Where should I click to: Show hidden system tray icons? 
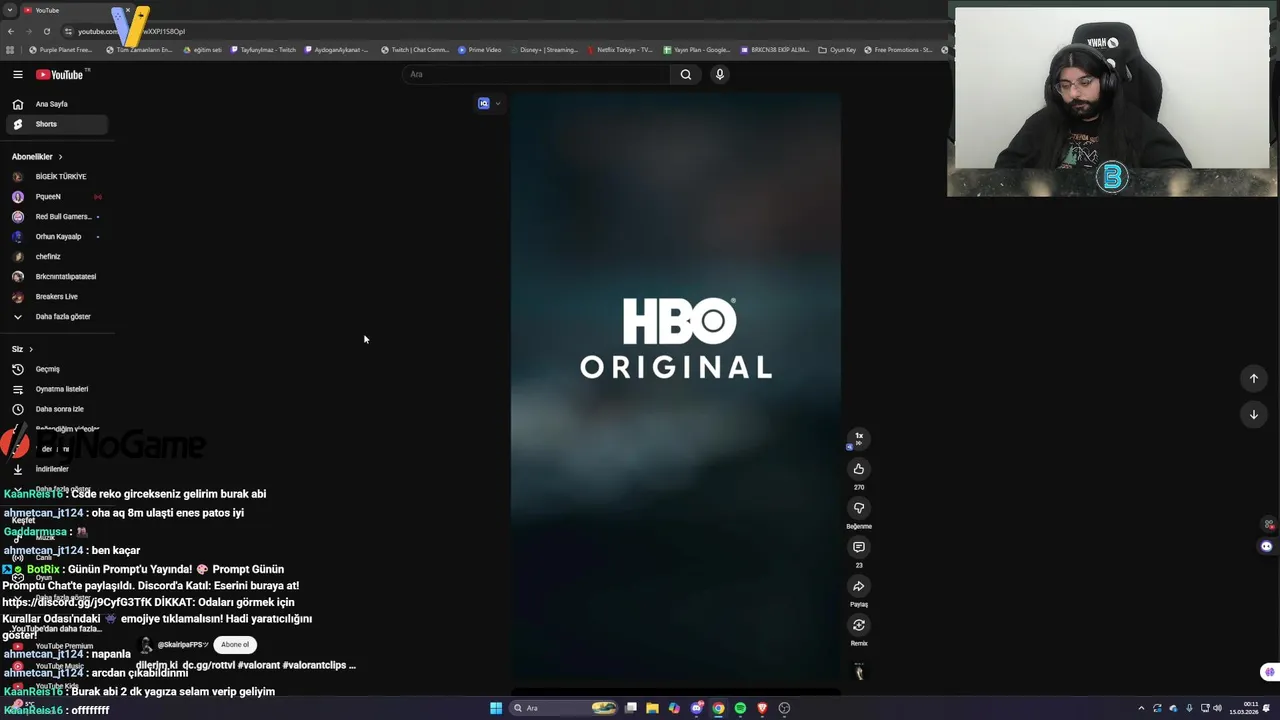[x=1141, y=708]
